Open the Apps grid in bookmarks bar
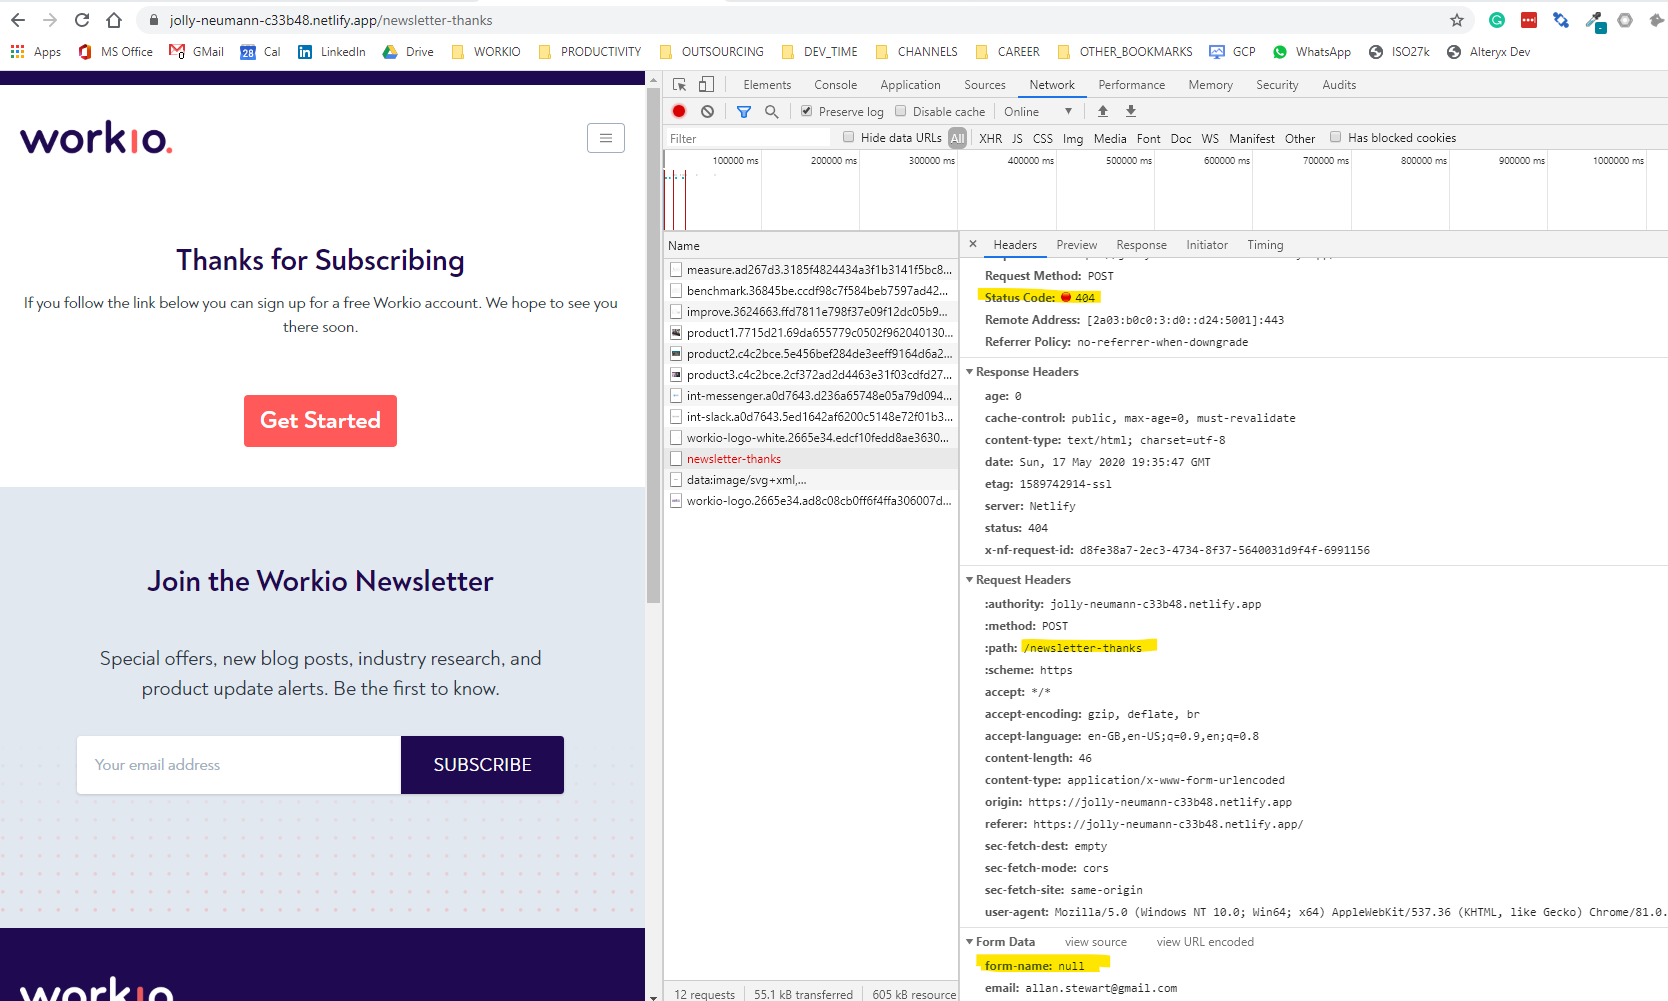Image resolution: width=1668 pixels, height=1001 pixels. click(36, 52)
